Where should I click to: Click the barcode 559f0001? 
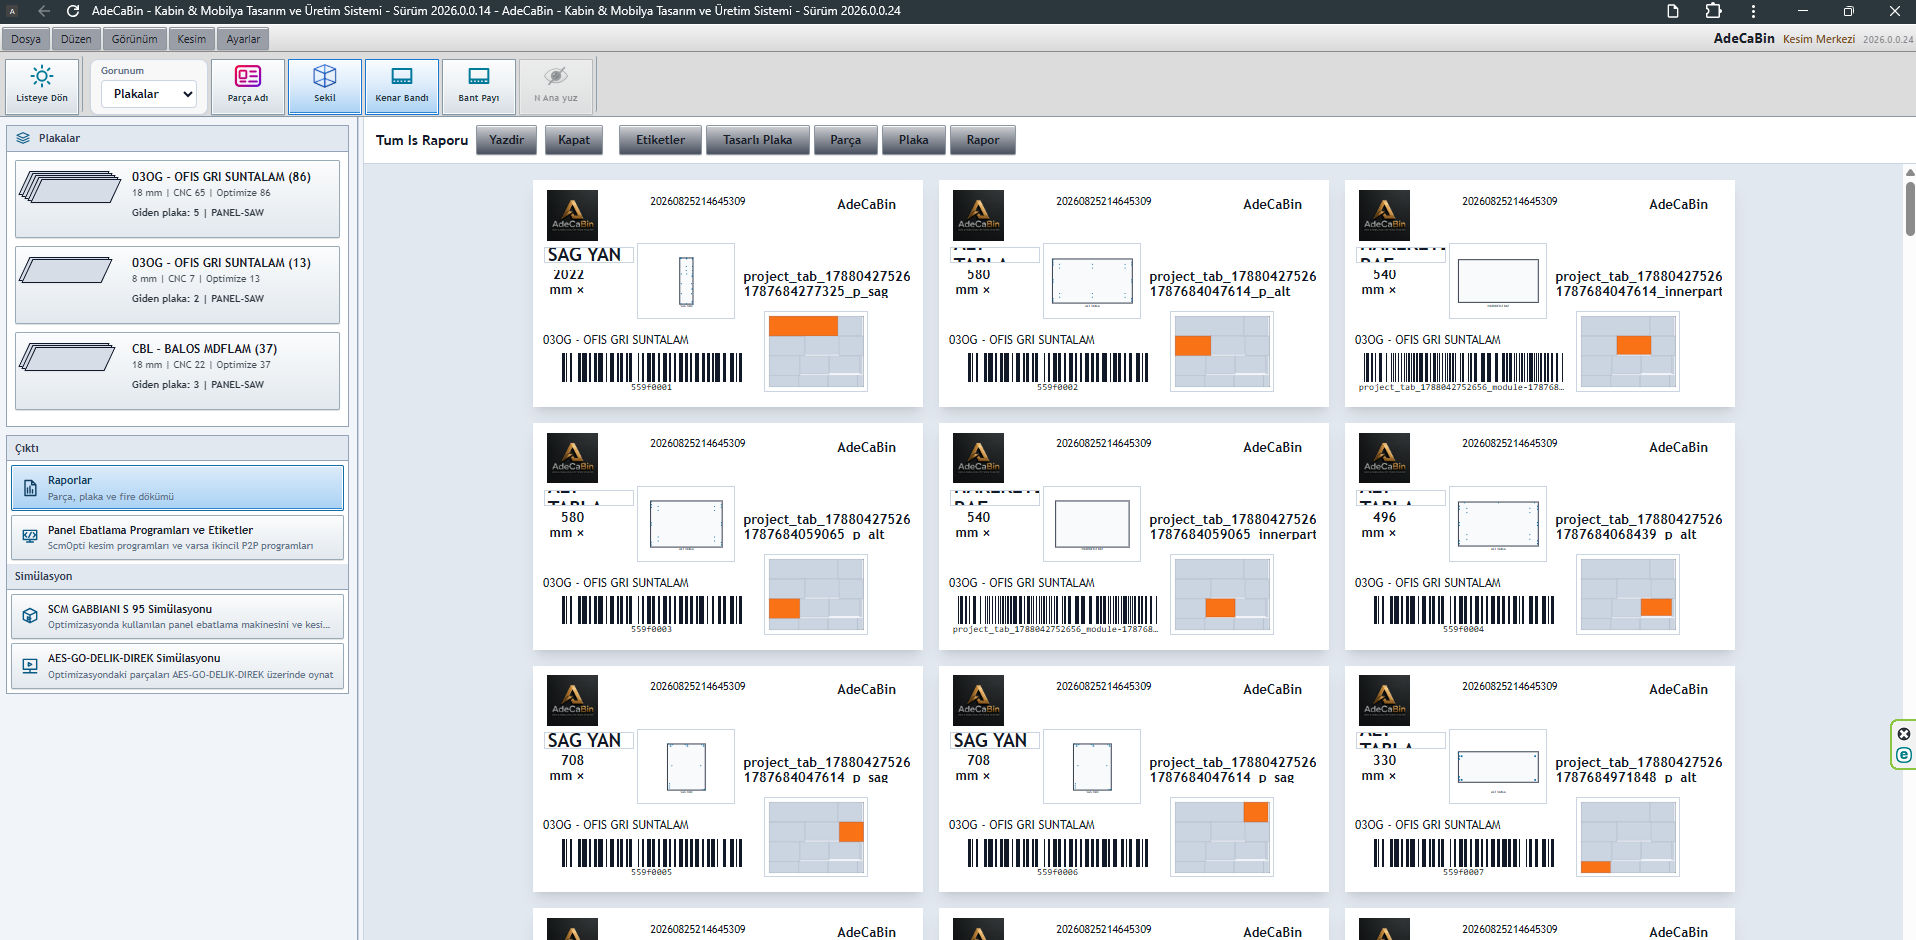point(652,368)
